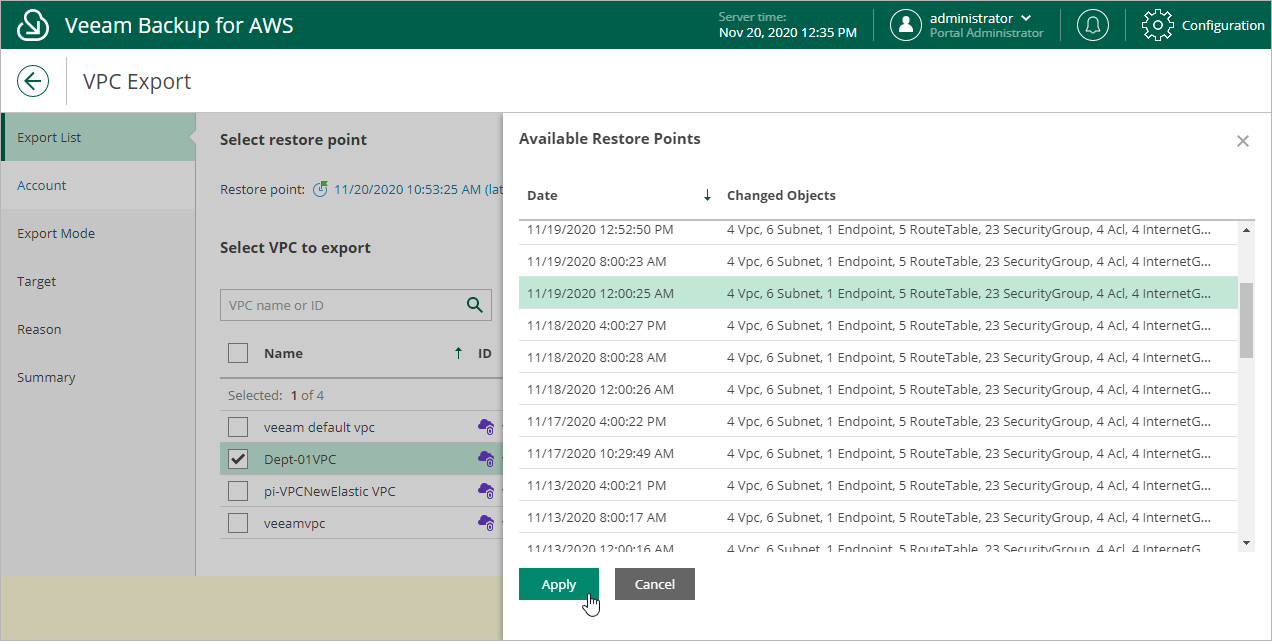Go back using the arrow circle button

(x=33, y=81)
